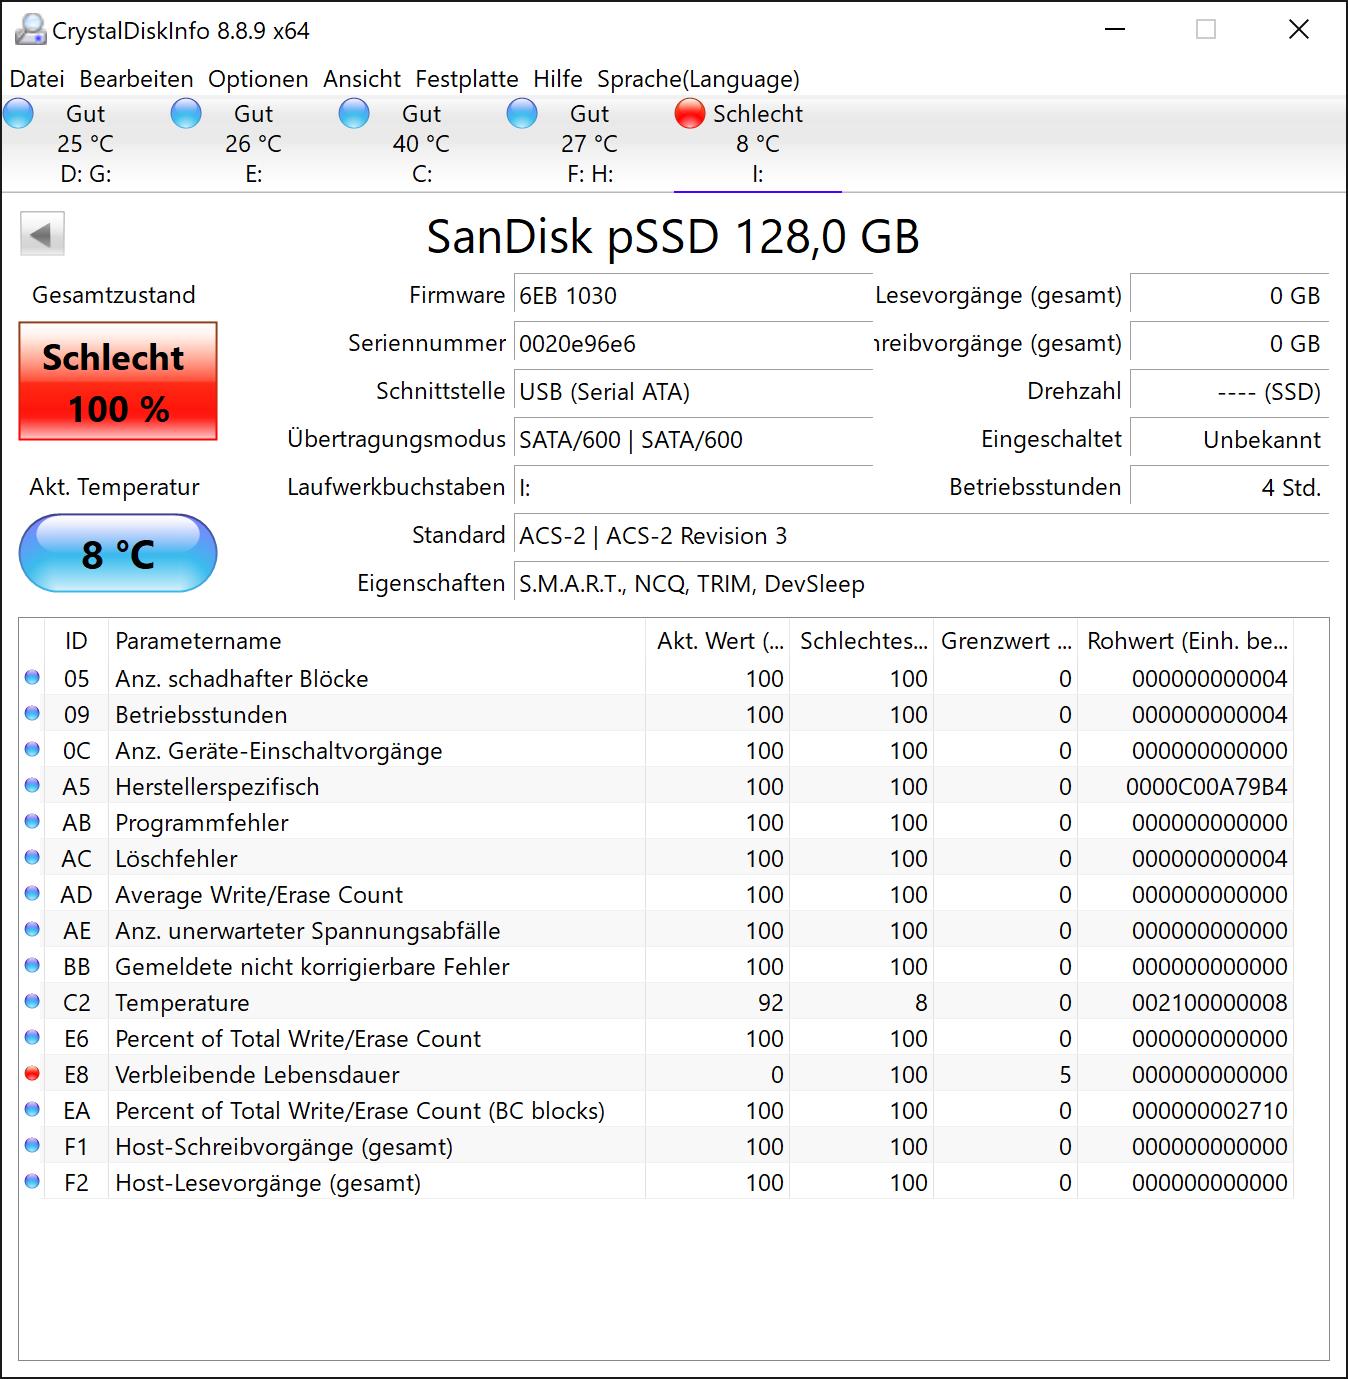1348x1379 pixels.
Task: Click the Lesevorgänge (gesamt) value 0 GB
Action: coord(1229,296)
